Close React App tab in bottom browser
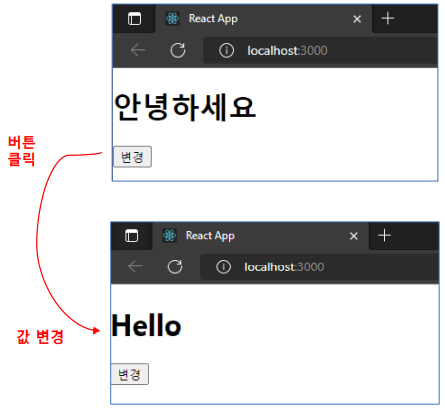Viewport: 445px width, 411px height. tap(354, 236)
